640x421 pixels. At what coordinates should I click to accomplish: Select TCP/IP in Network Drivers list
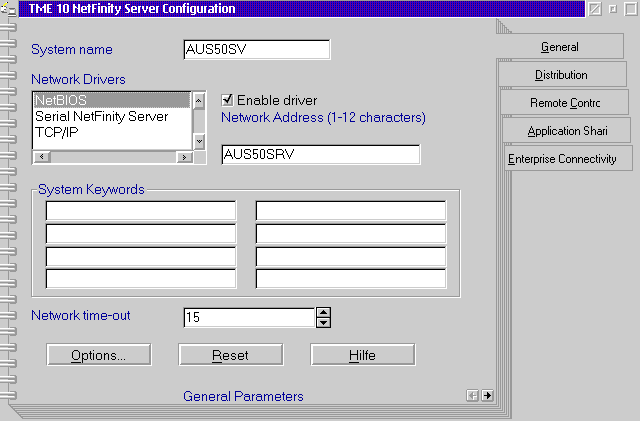pyautogui.click(x=112, y=132)
